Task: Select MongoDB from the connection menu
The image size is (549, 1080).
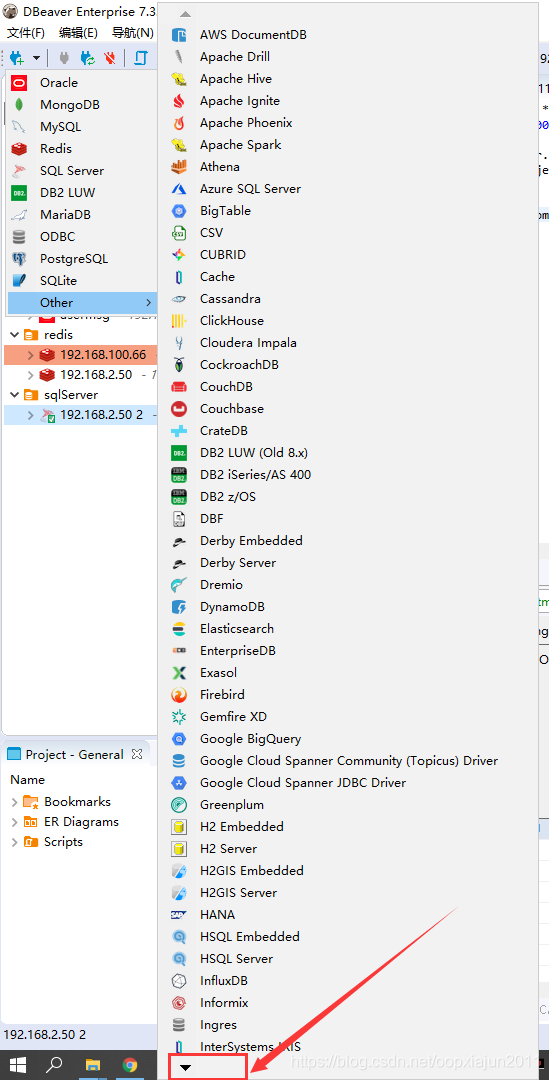Action: pos(82,105)
